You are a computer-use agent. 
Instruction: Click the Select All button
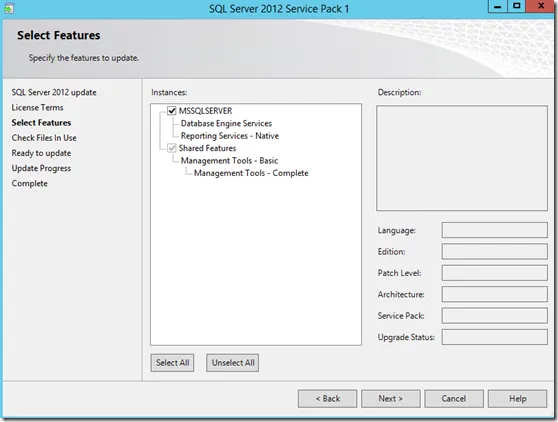[172, 363]
